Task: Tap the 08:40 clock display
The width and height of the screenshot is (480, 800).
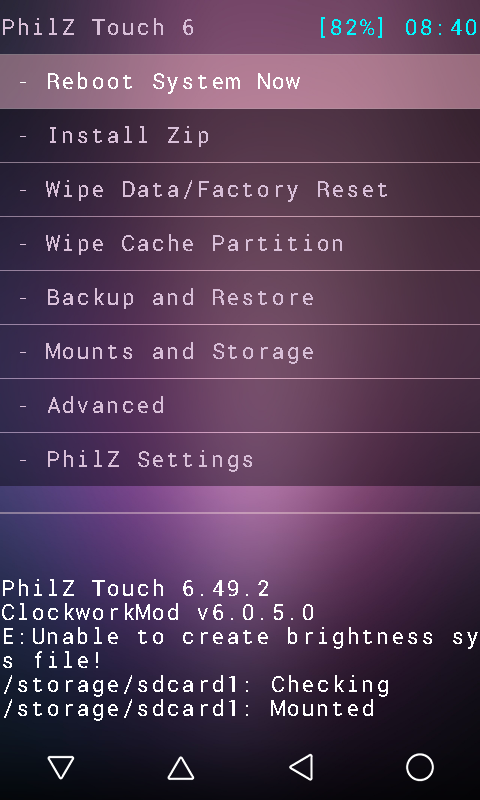Action: [441, 27]
